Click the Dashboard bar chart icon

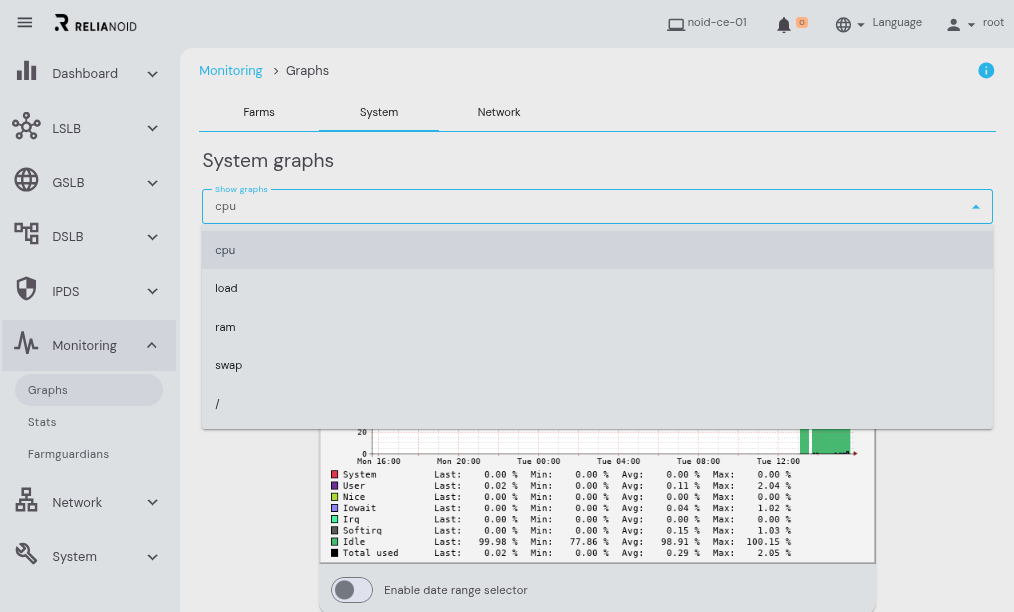click(x=27, y=71)
